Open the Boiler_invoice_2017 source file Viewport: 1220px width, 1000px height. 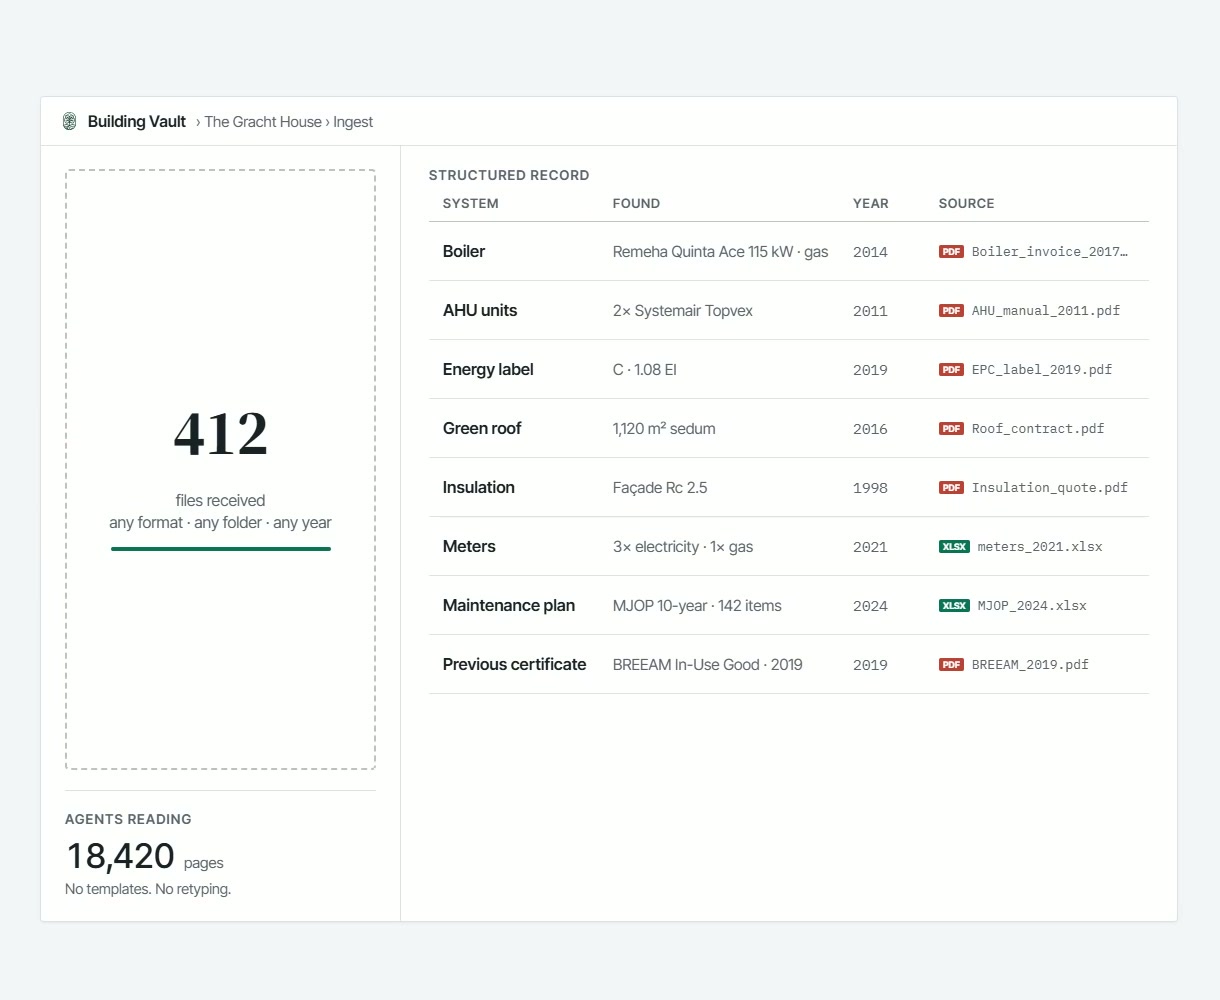(1050, 252)
